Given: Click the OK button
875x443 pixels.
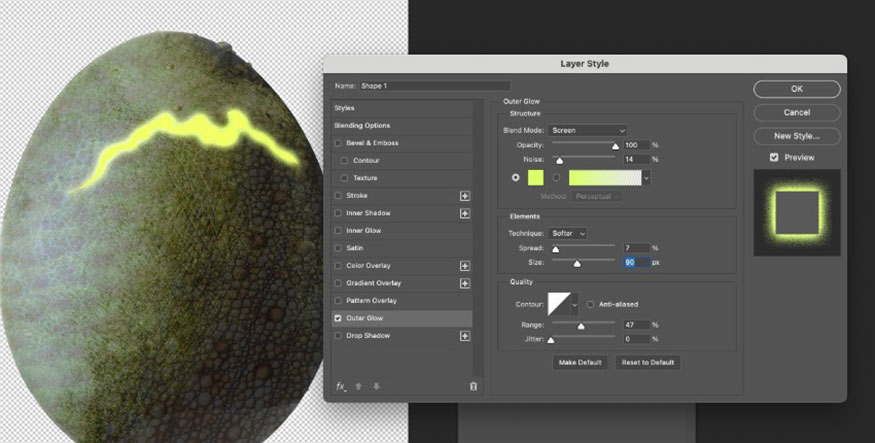Looking at the screenshot, I should point(797,89).
